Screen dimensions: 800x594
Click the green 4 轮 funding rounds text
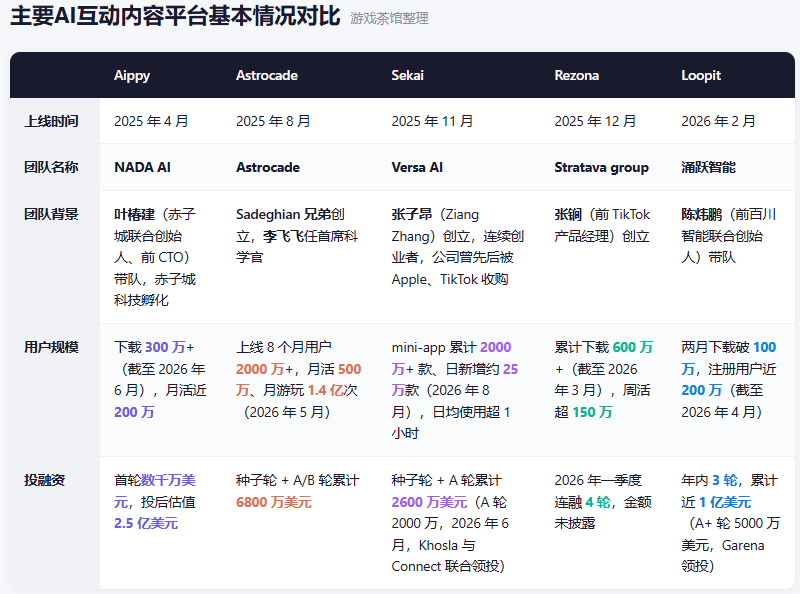click(597, 502)
